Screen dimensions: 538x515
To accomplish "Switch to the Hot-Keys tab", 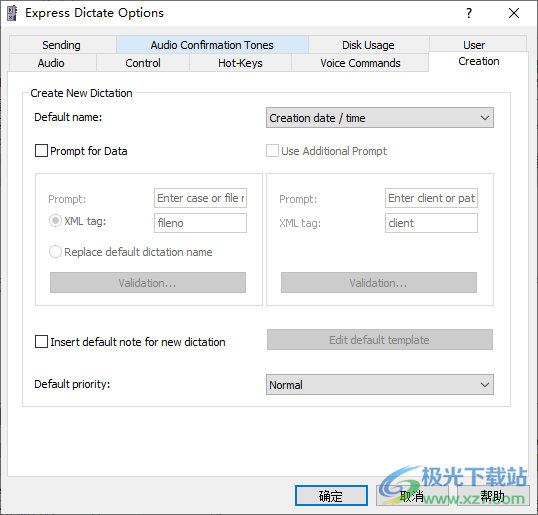I will (x=240, y=63).
